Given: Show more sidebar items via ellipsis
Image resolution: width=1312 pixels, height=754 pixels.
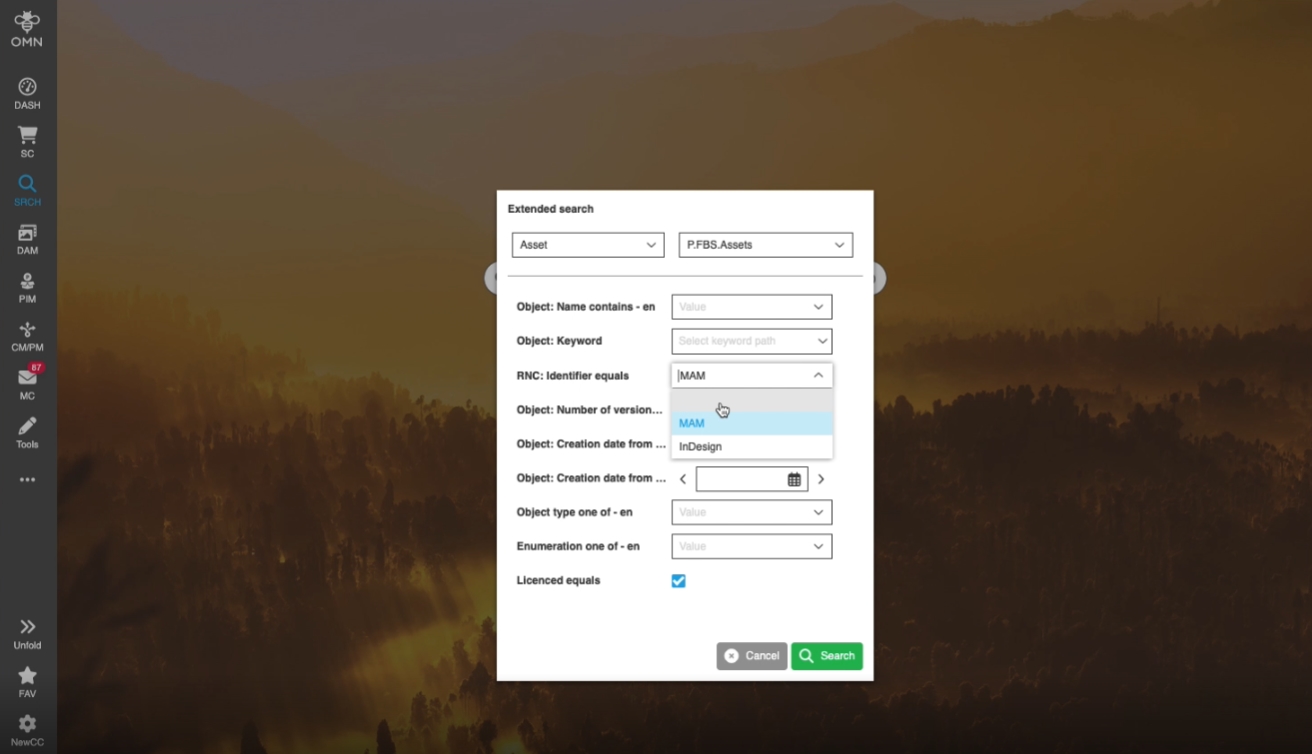Looking at the screenshot, I should tap(27, 480).
